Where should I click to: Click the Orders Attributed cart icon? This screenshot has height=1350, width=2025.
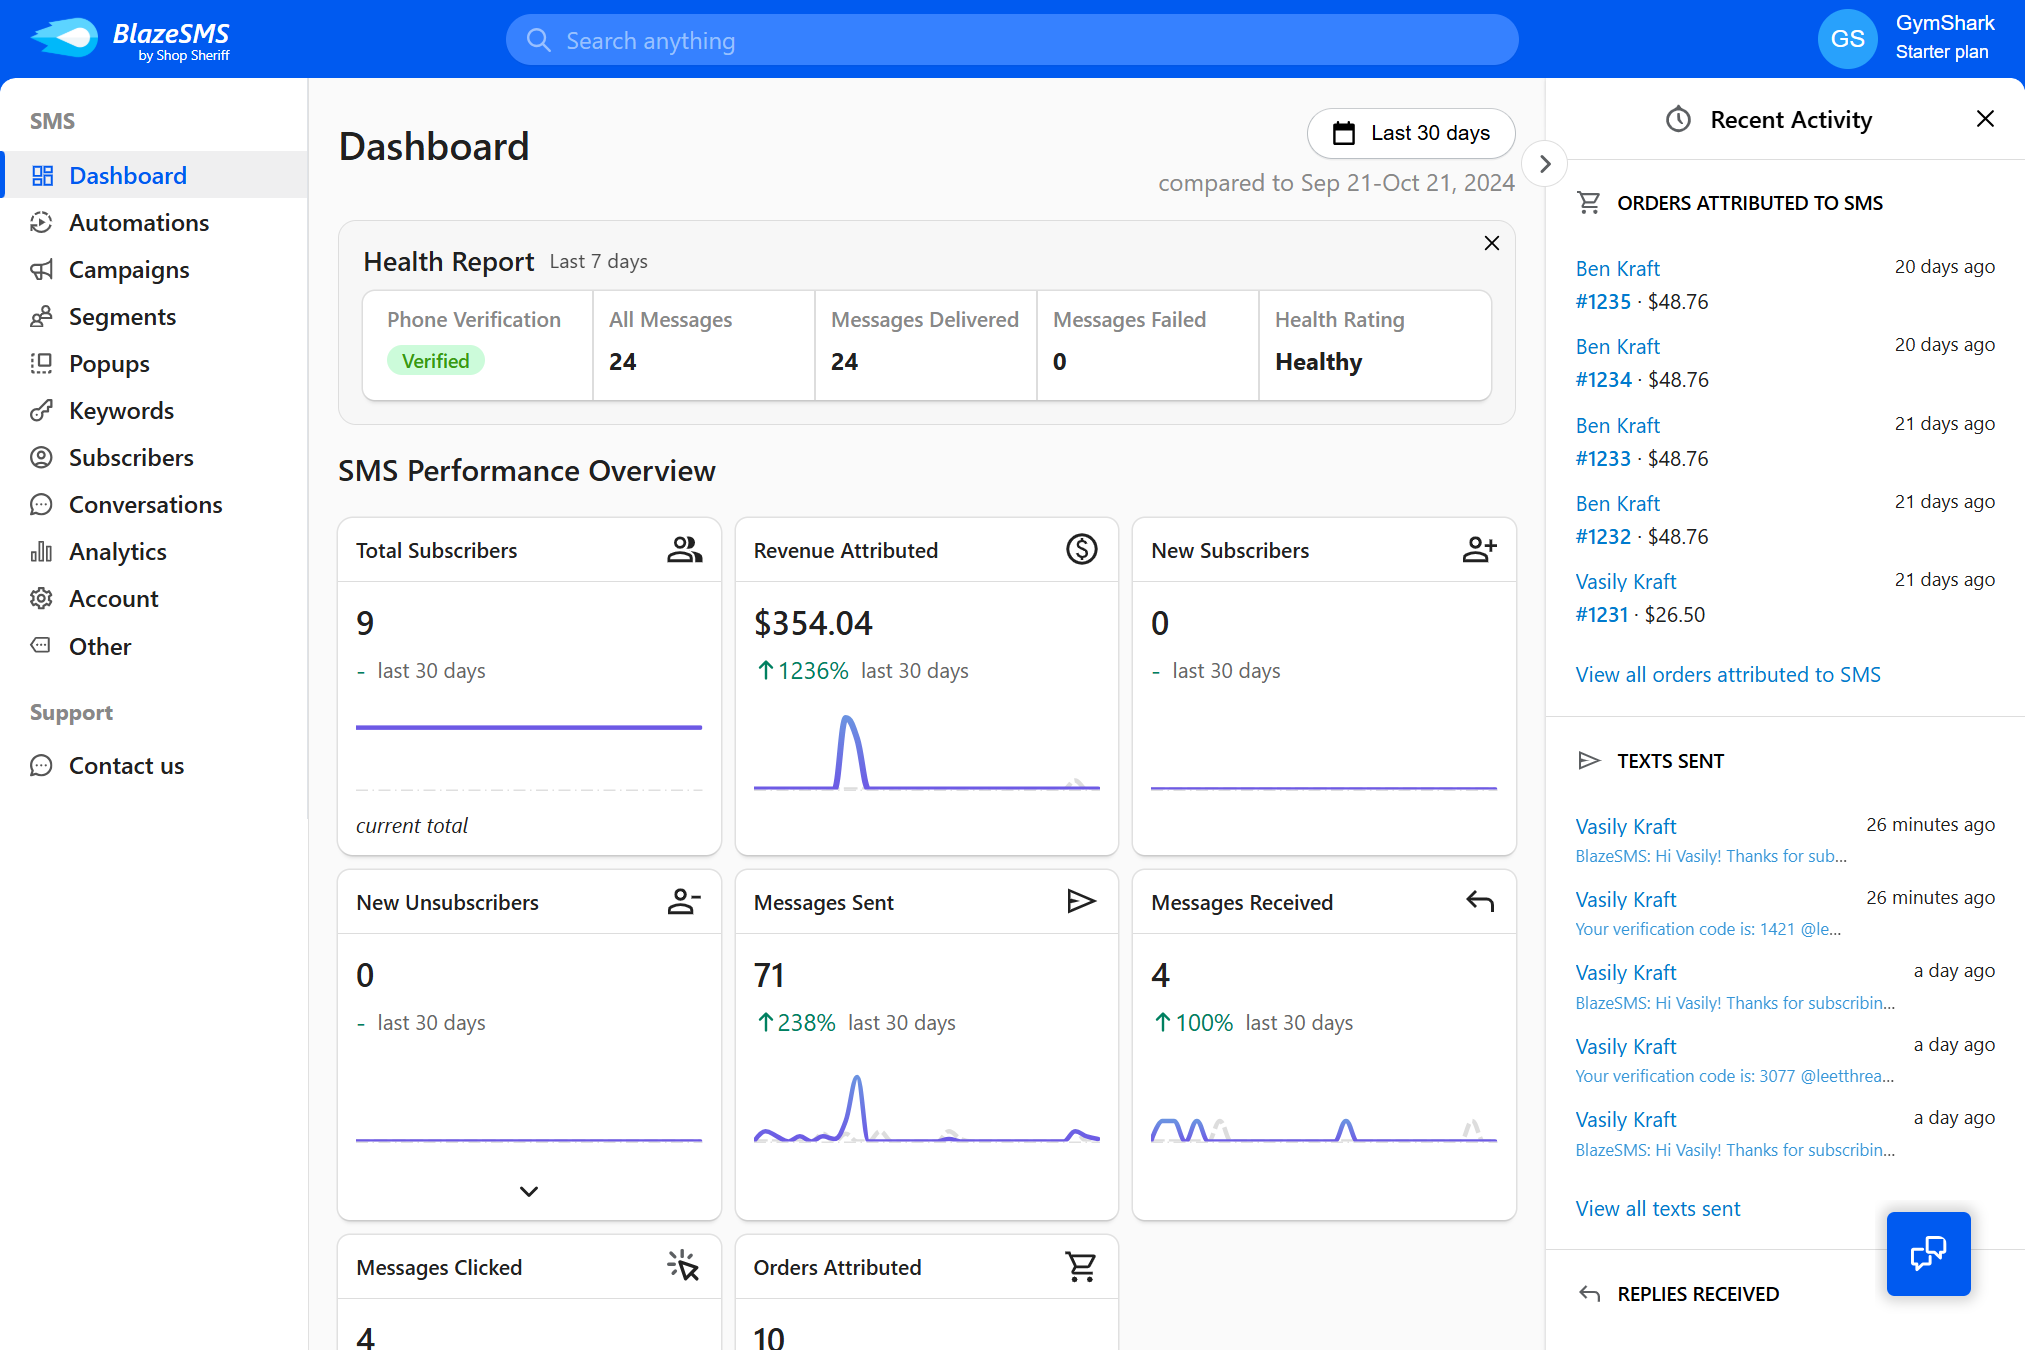(x=1081, y=1267)
